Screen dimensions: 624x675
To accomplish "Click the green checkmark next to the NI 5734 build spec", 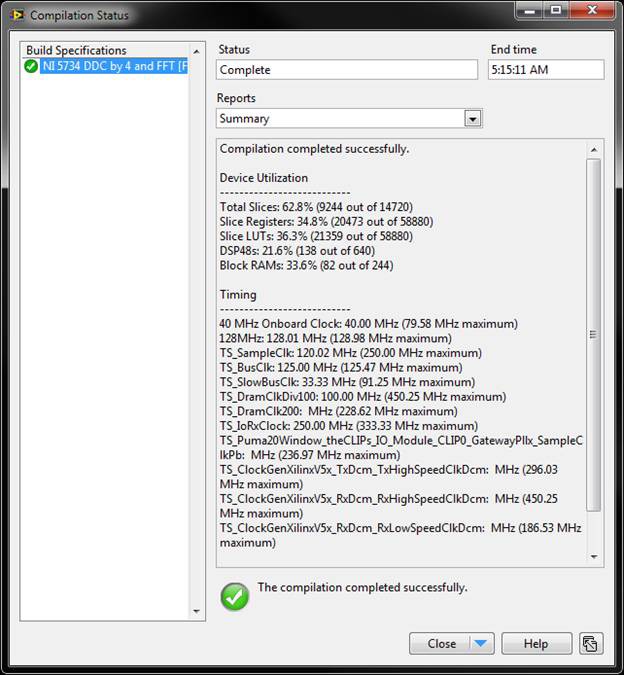I will 31,66.
